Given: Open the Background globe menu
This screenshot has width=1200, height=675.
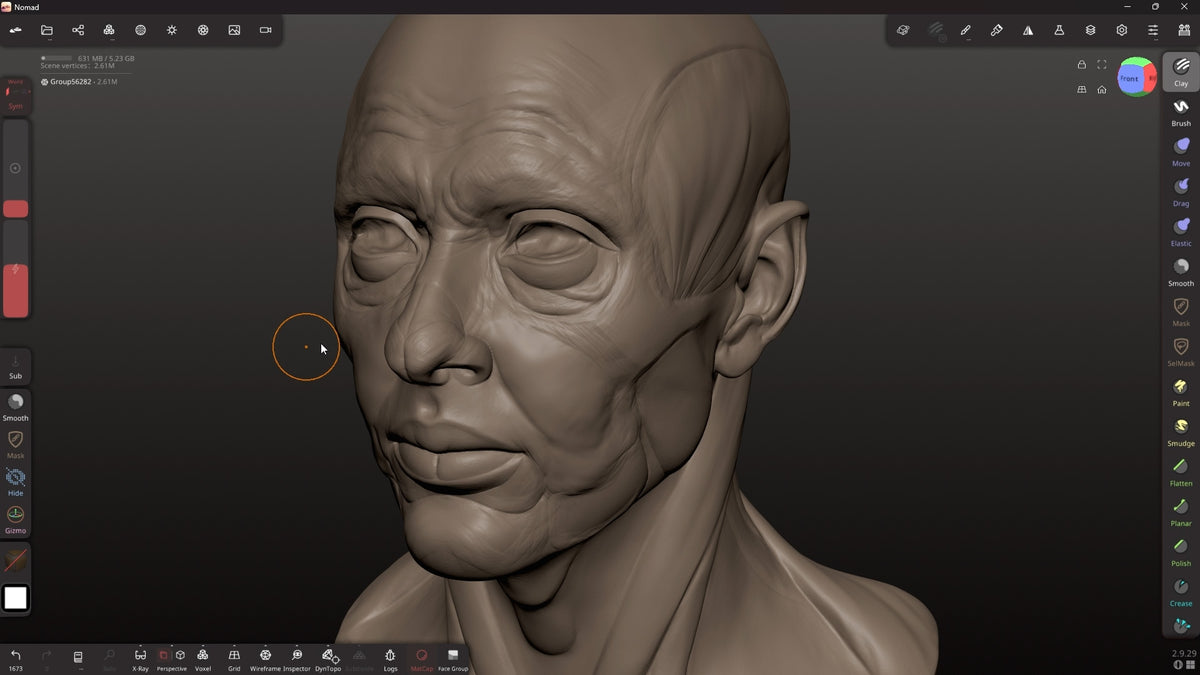Looking at the screenshot, I should [x=140, y=30].
